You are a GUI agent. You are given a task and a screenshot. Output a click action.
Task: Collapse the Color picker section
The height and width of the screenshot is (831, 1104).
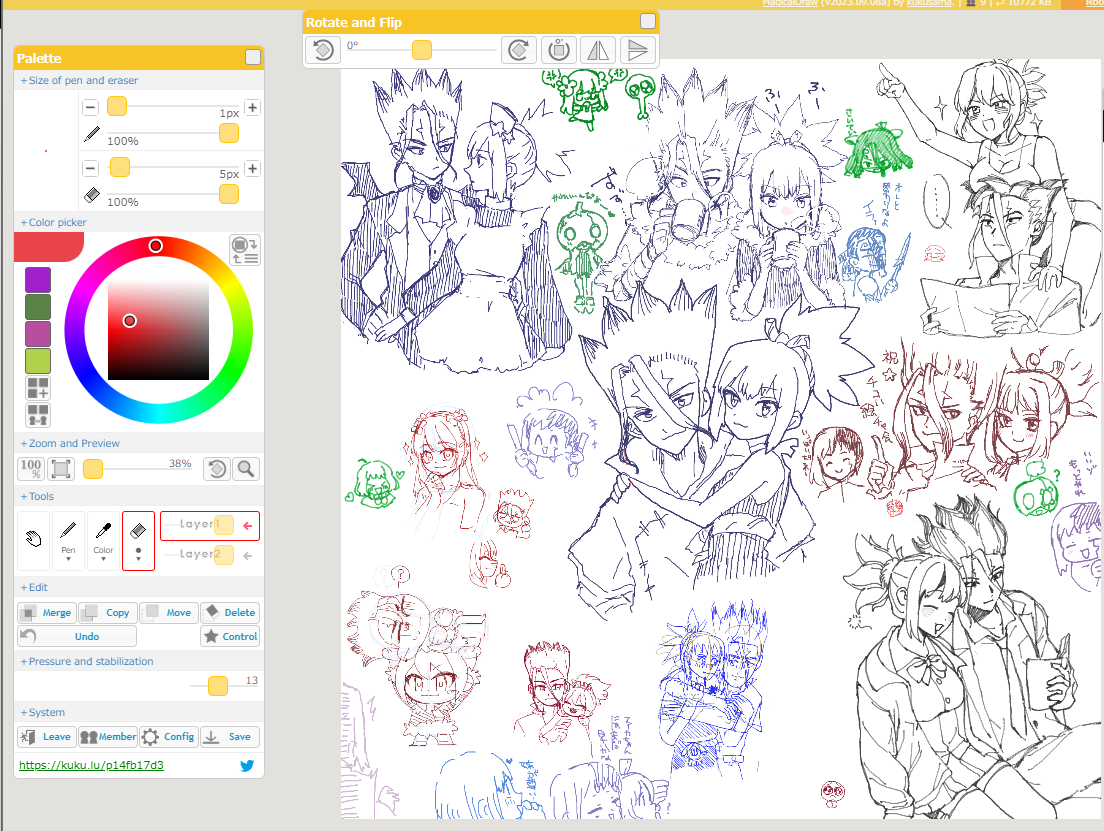click(54, 223)
